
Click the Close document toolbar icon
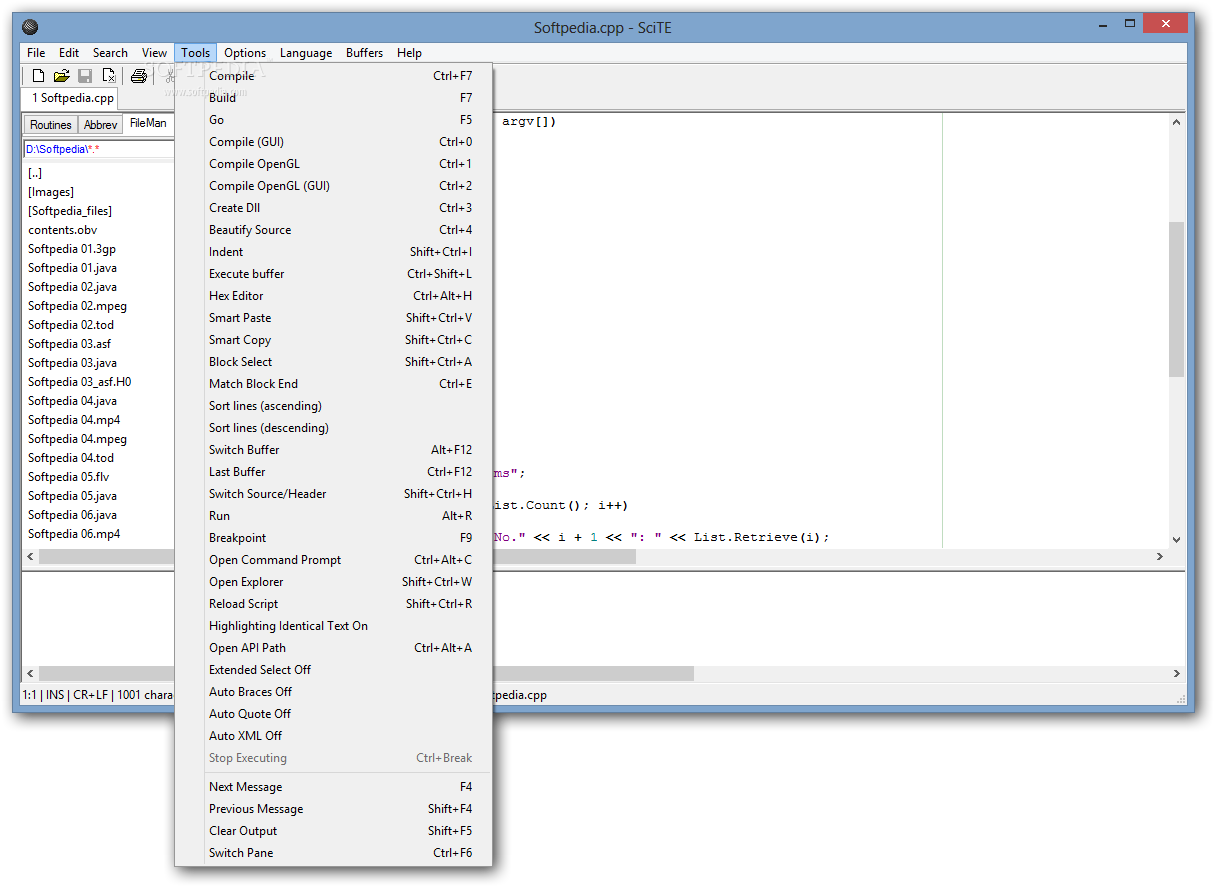point(110,76)
